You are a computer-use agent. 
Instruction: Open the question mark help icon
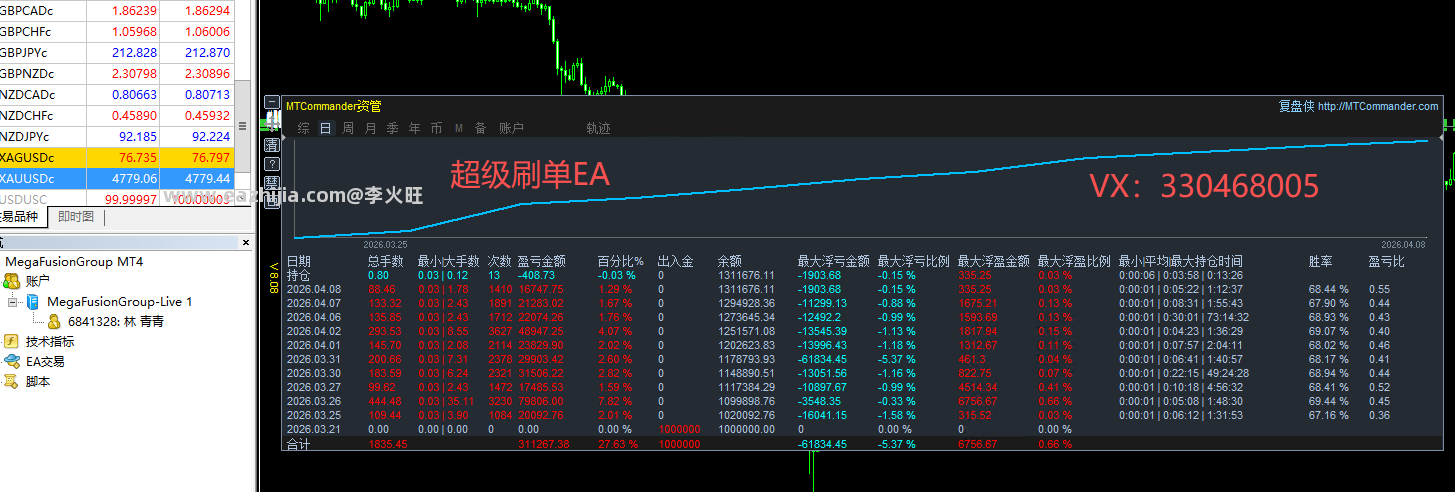point(271,164)
